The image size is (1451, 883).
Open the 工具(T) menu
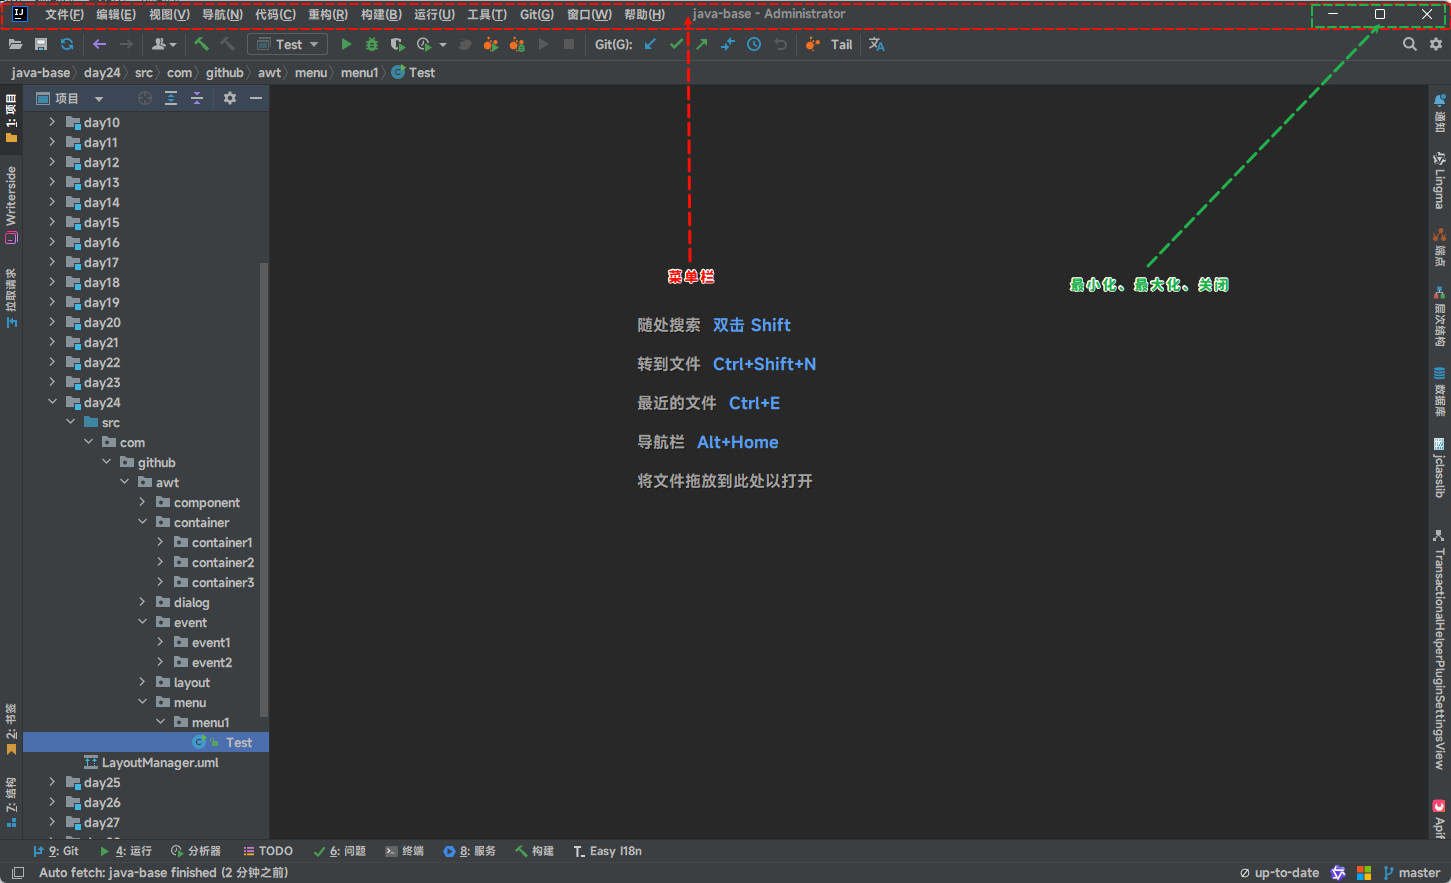click(x=486, y=14)
